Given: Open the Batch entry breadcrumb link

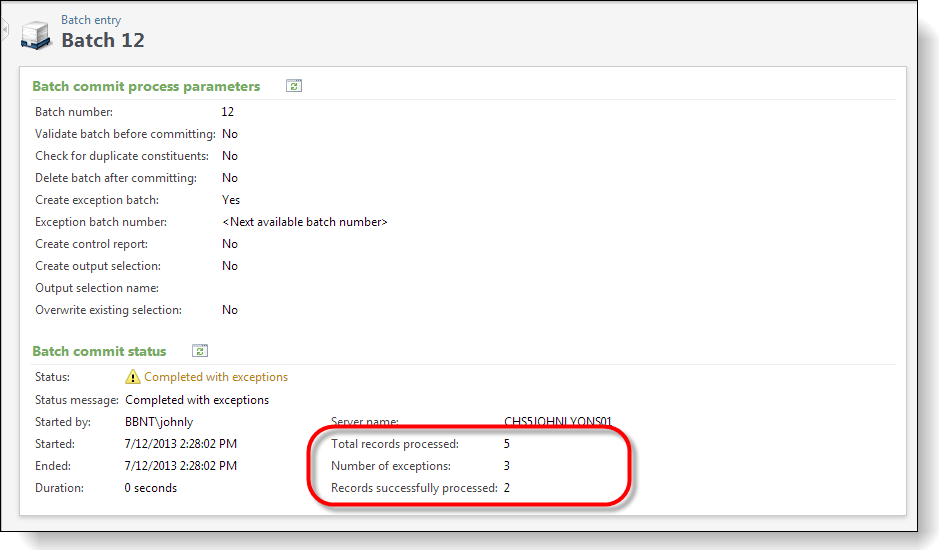Looking at the screenshot, I should [x=91, y=20].
